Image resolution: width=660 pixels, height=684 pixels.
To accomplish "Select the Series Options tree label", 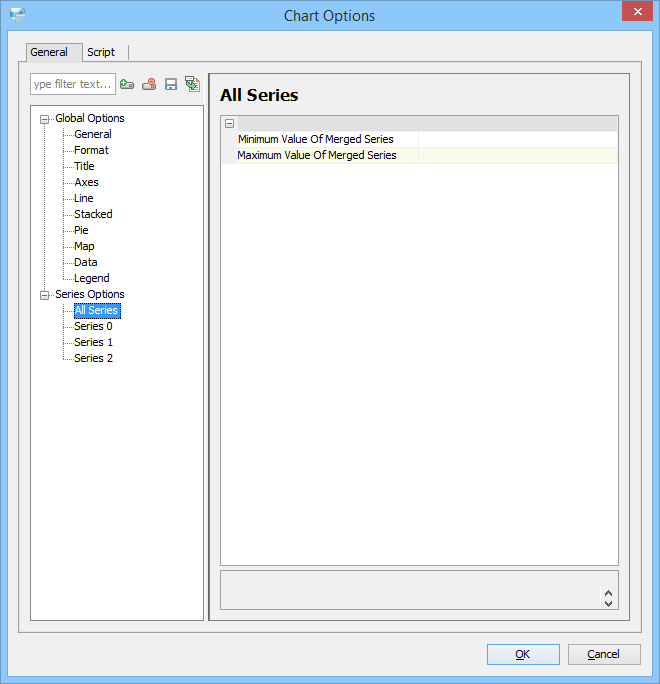I will pyautogui.click(x=89, y=294).
